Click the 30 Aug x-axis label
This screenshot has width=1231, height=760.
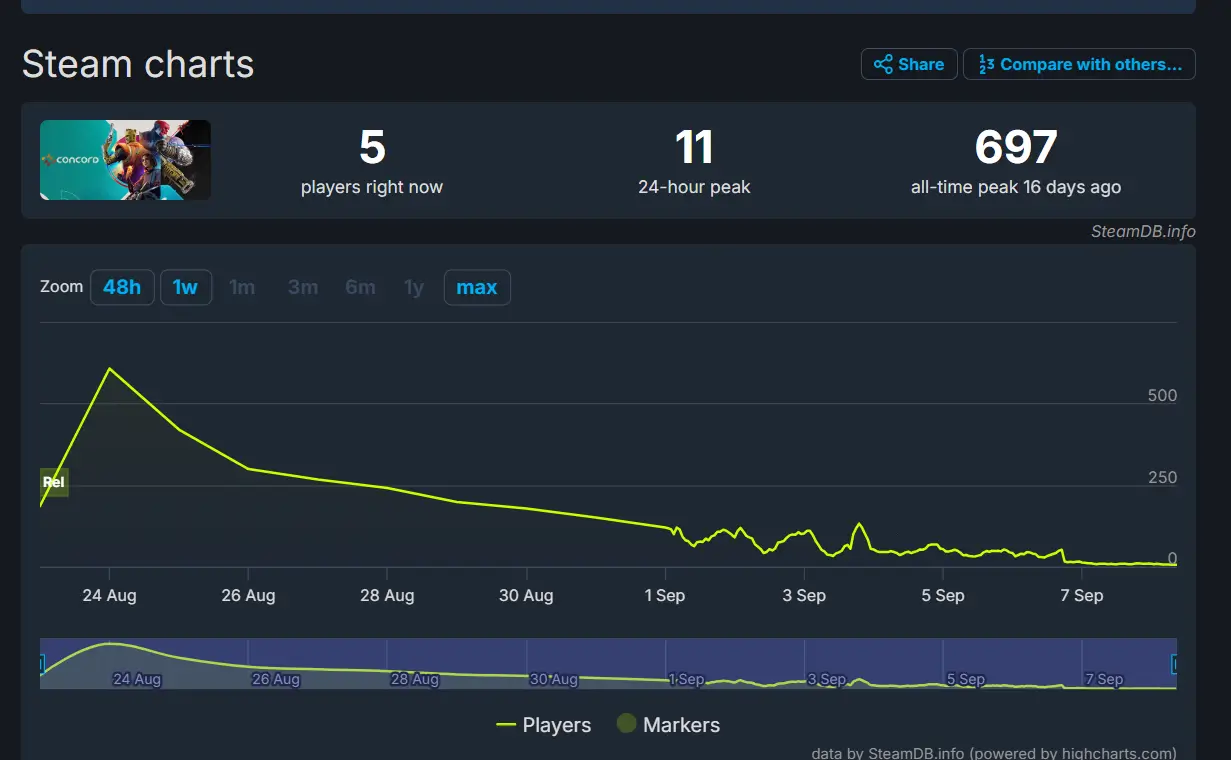coord(526,595)
